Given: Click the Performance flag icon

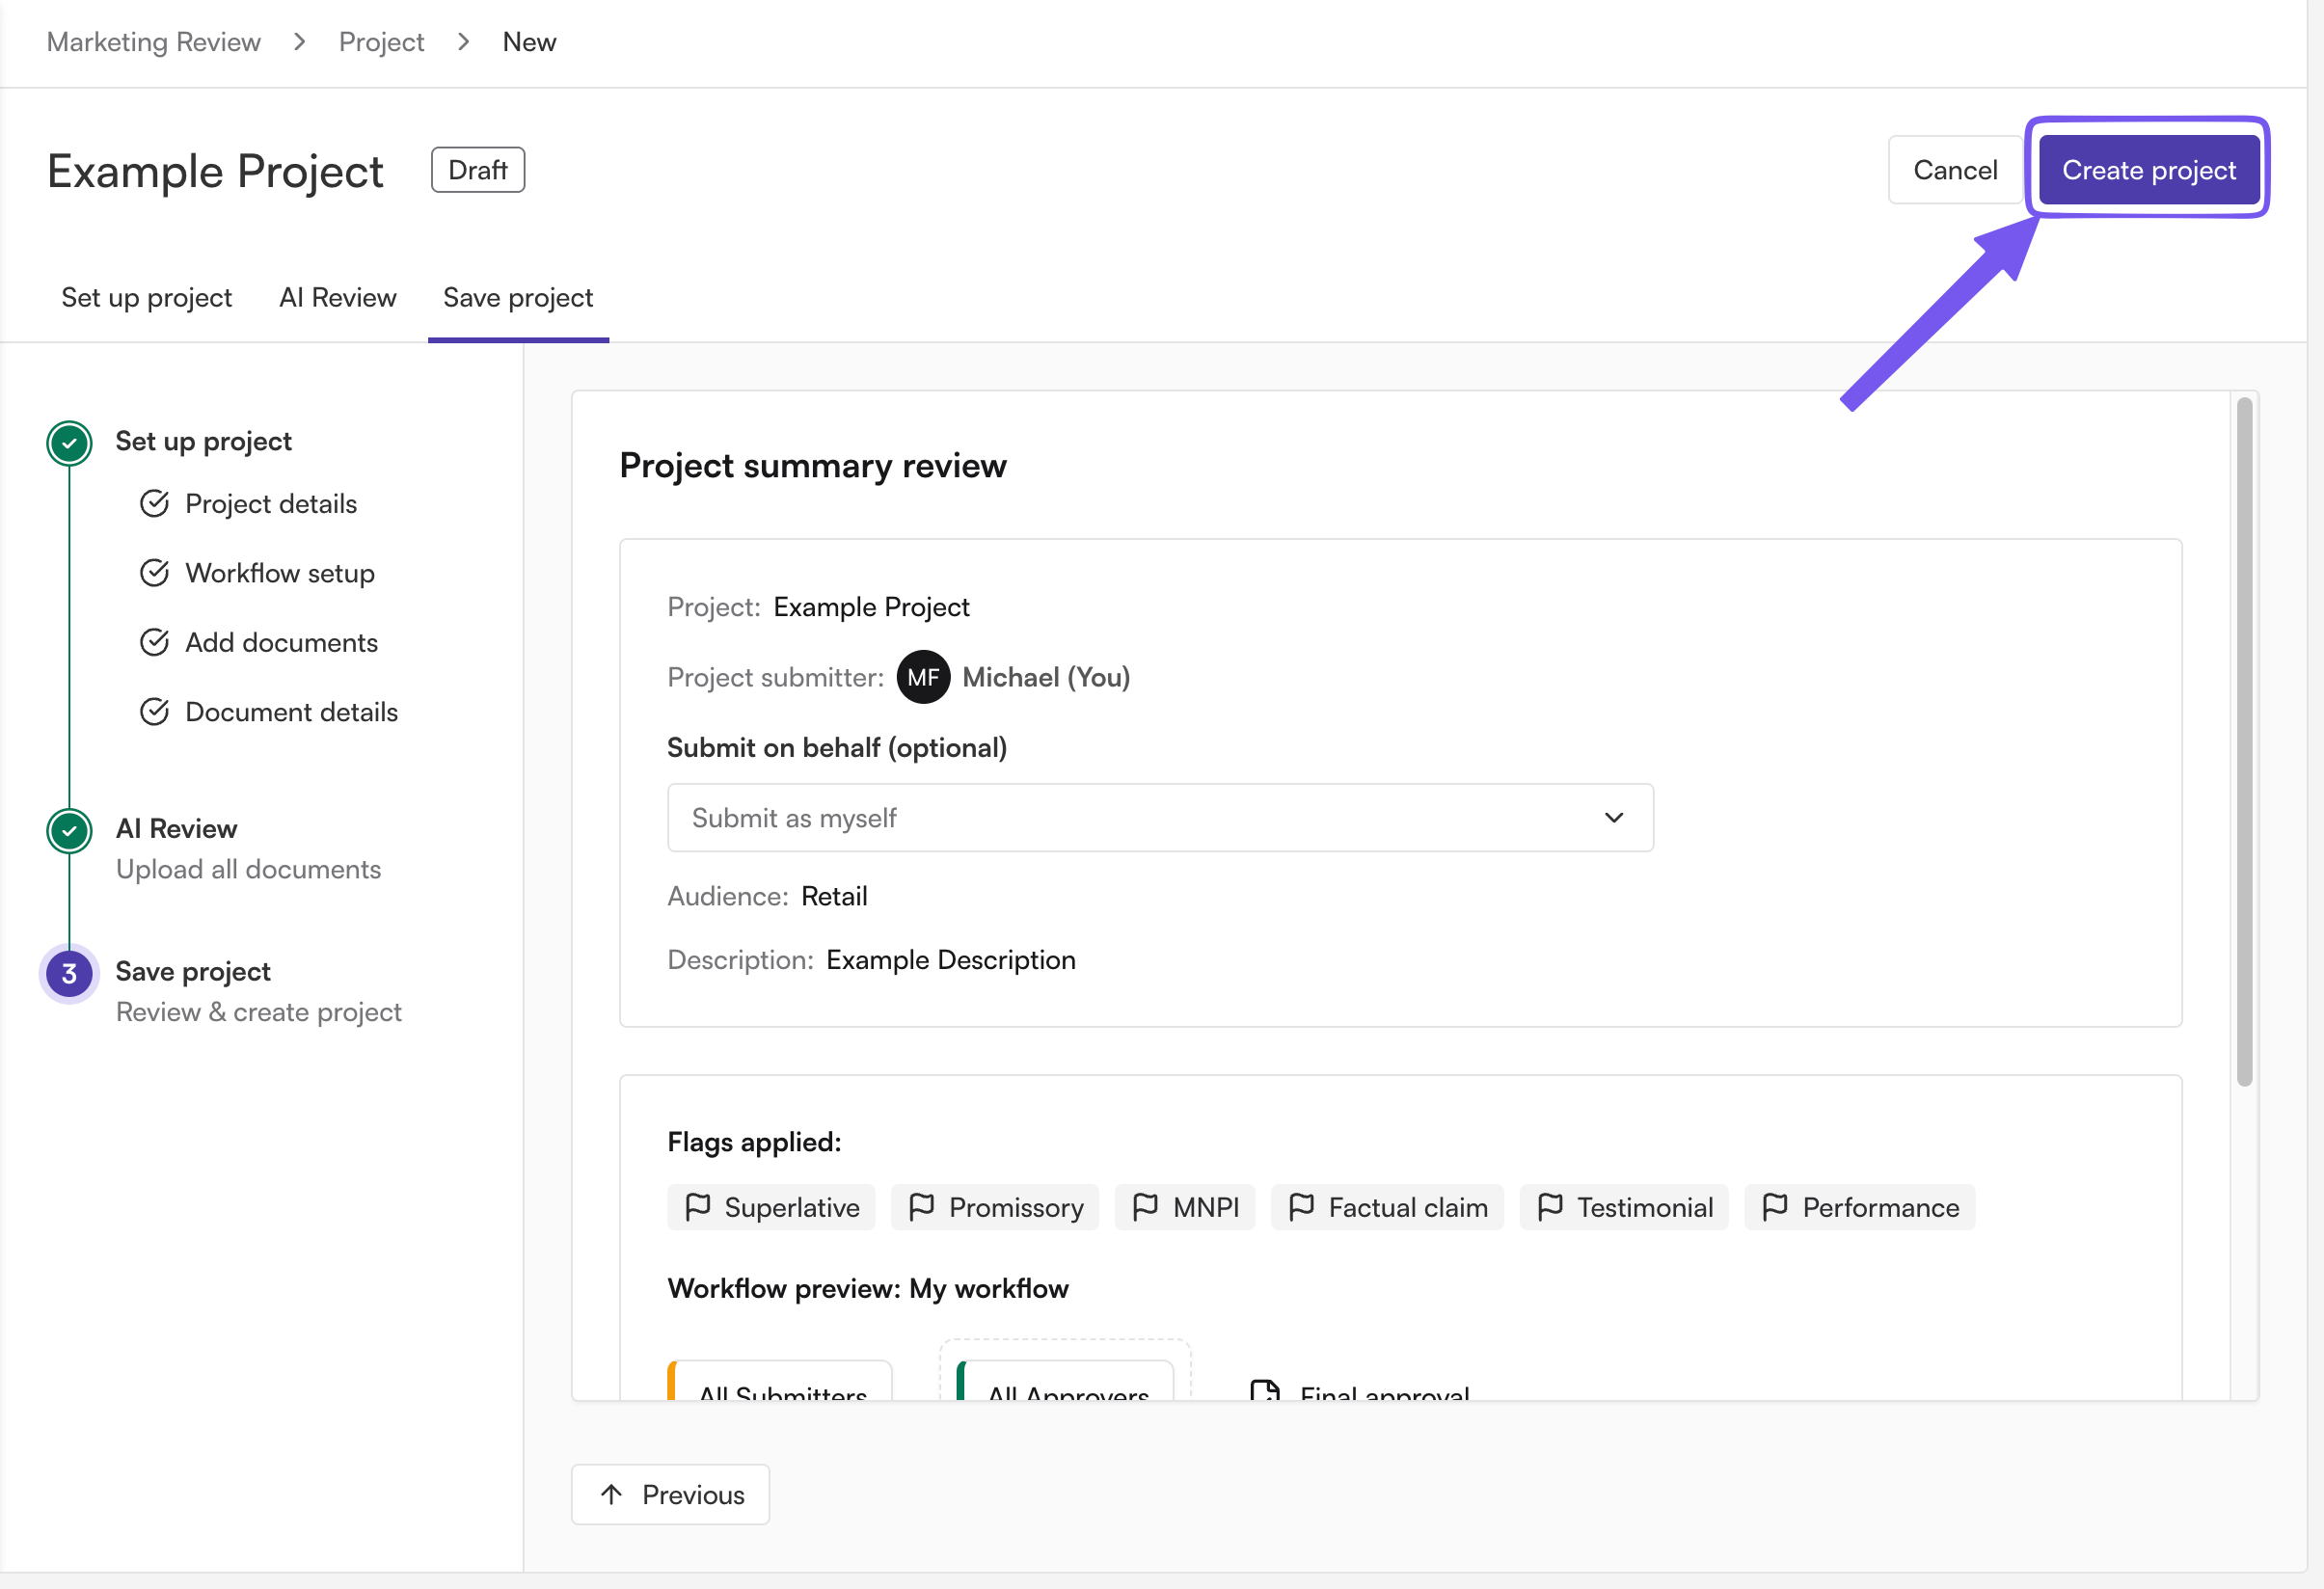Looking at the screenshot, I should point(1775,1207).
